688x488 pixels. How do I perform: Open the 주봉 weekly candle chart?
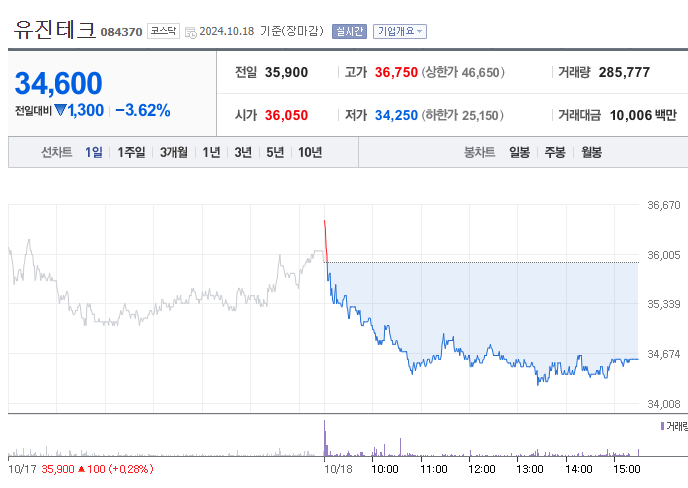point(555,152)
